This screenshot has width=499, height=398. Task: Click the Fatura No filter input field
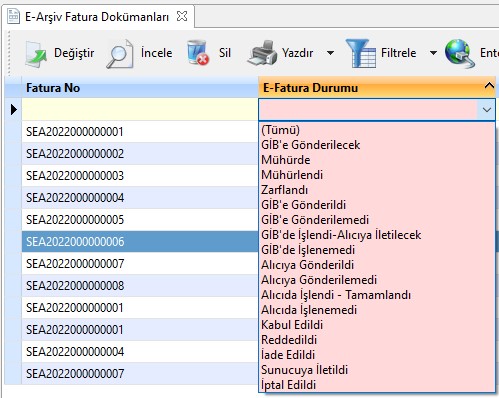click(140, 109)
